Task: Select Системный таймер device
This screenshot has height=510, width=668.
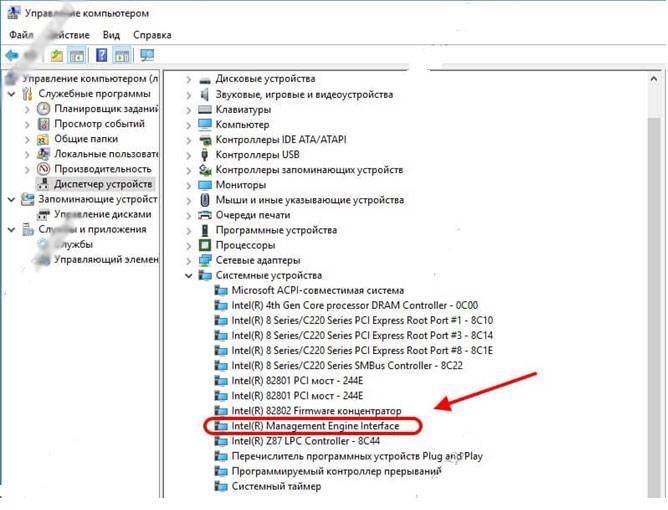Action: 276,486
